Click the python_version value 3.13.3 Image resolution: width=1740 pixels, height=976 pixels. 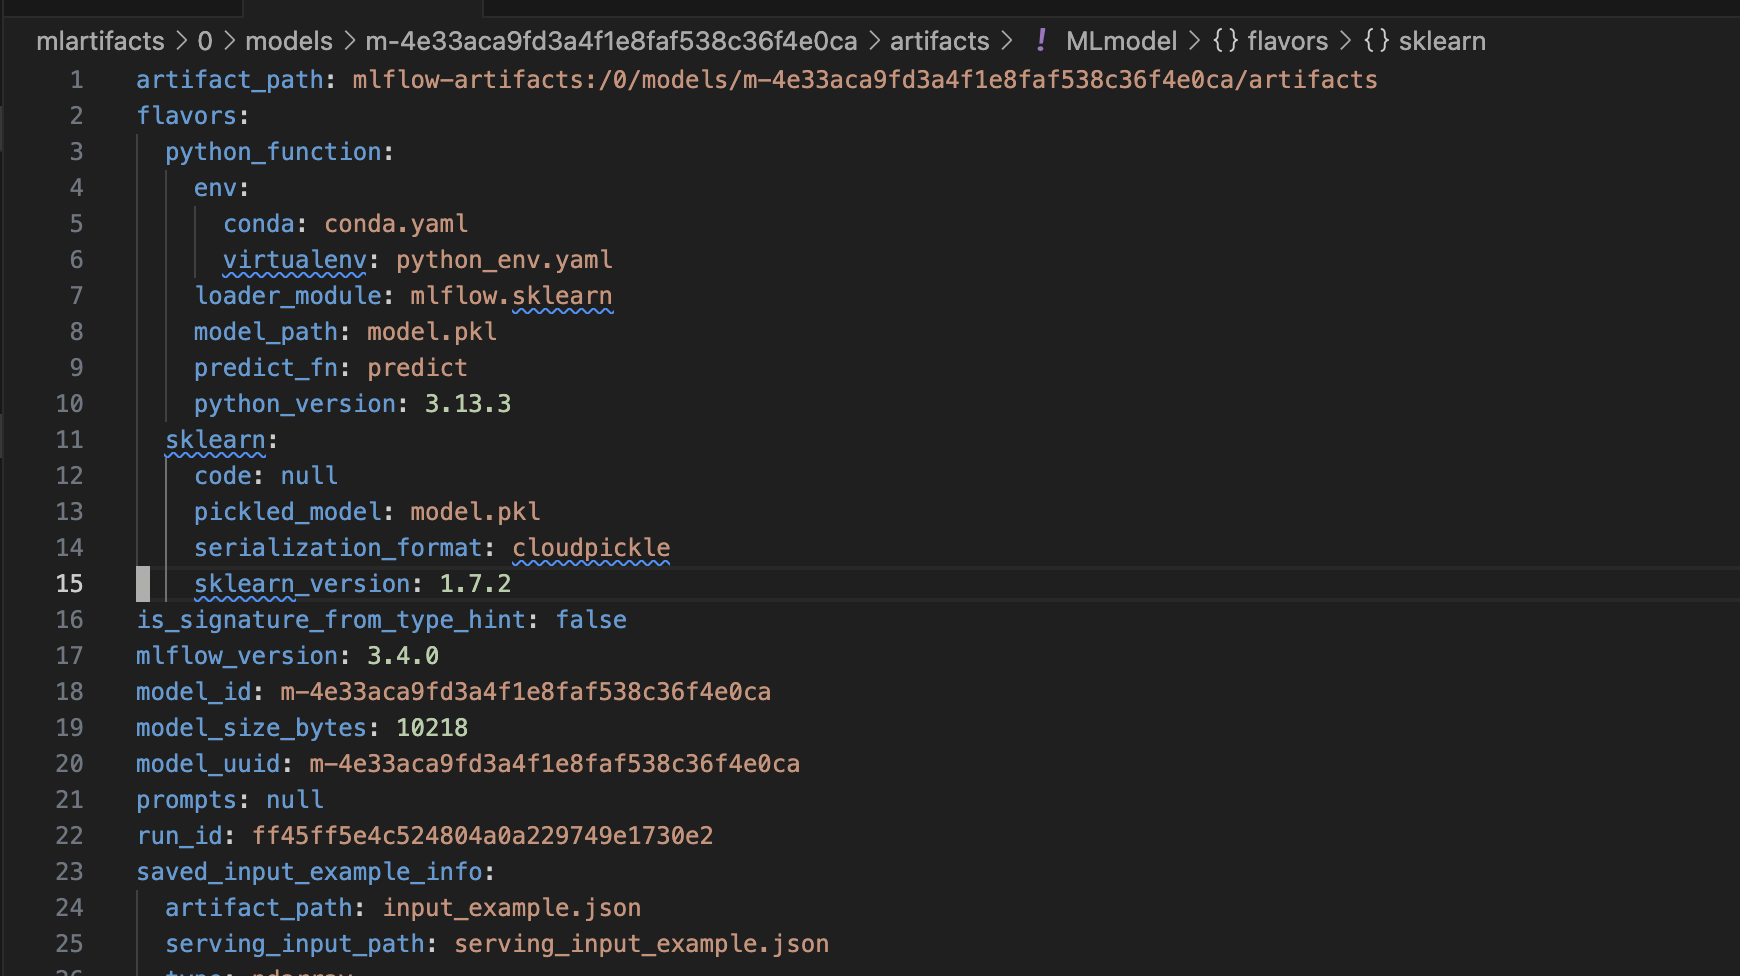(x=467, y=404)
